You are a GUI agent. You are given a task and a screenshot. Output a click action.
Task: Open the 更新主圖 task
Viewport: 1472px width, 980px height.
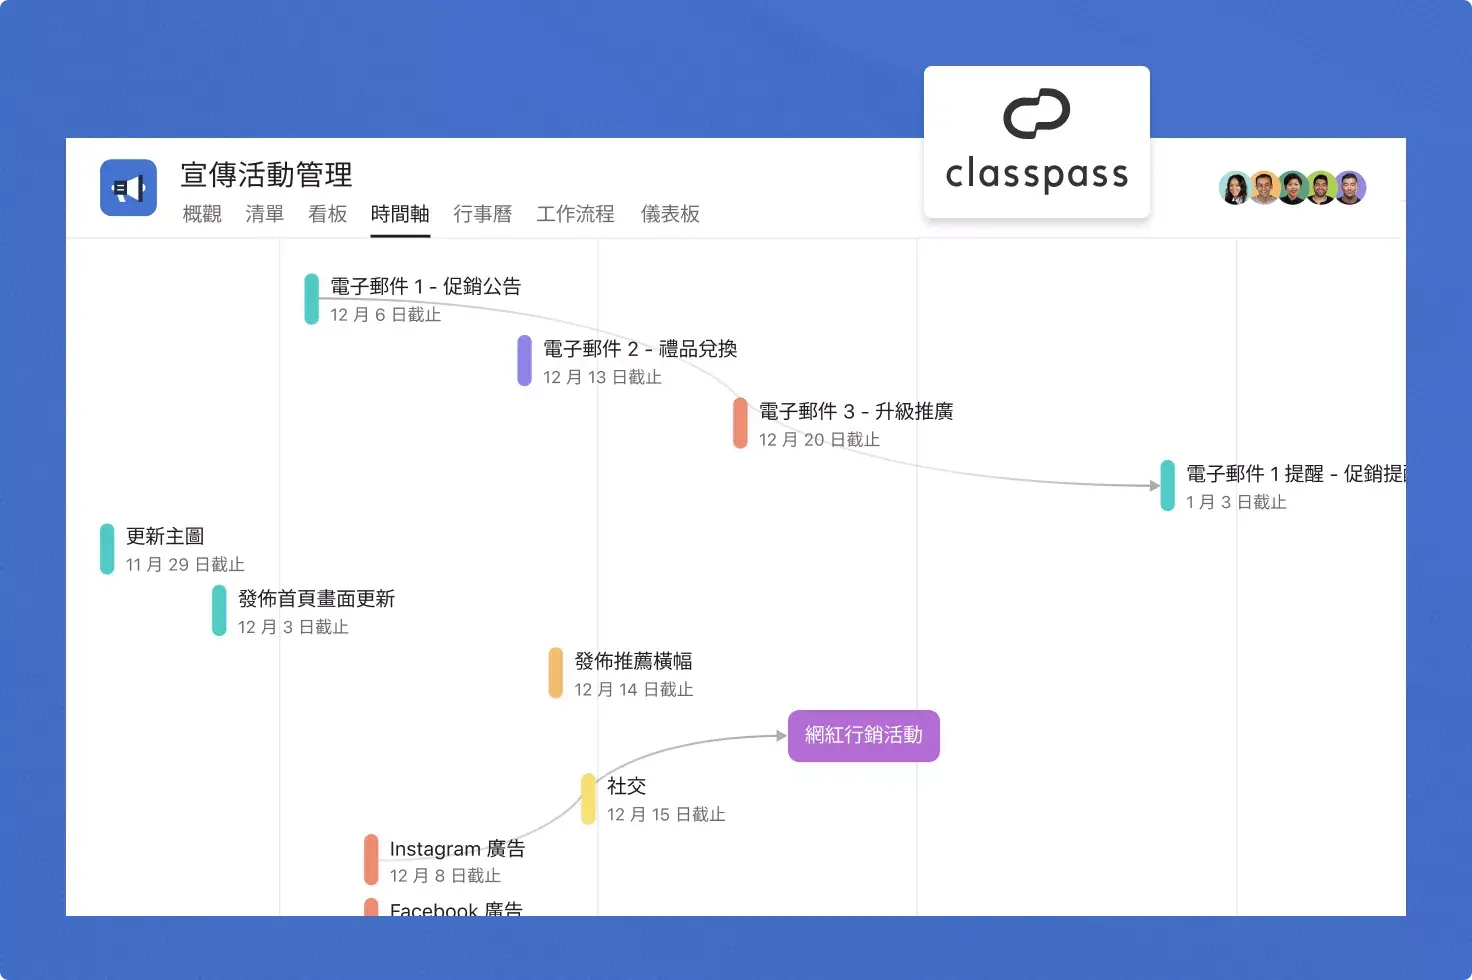[165, 536]
